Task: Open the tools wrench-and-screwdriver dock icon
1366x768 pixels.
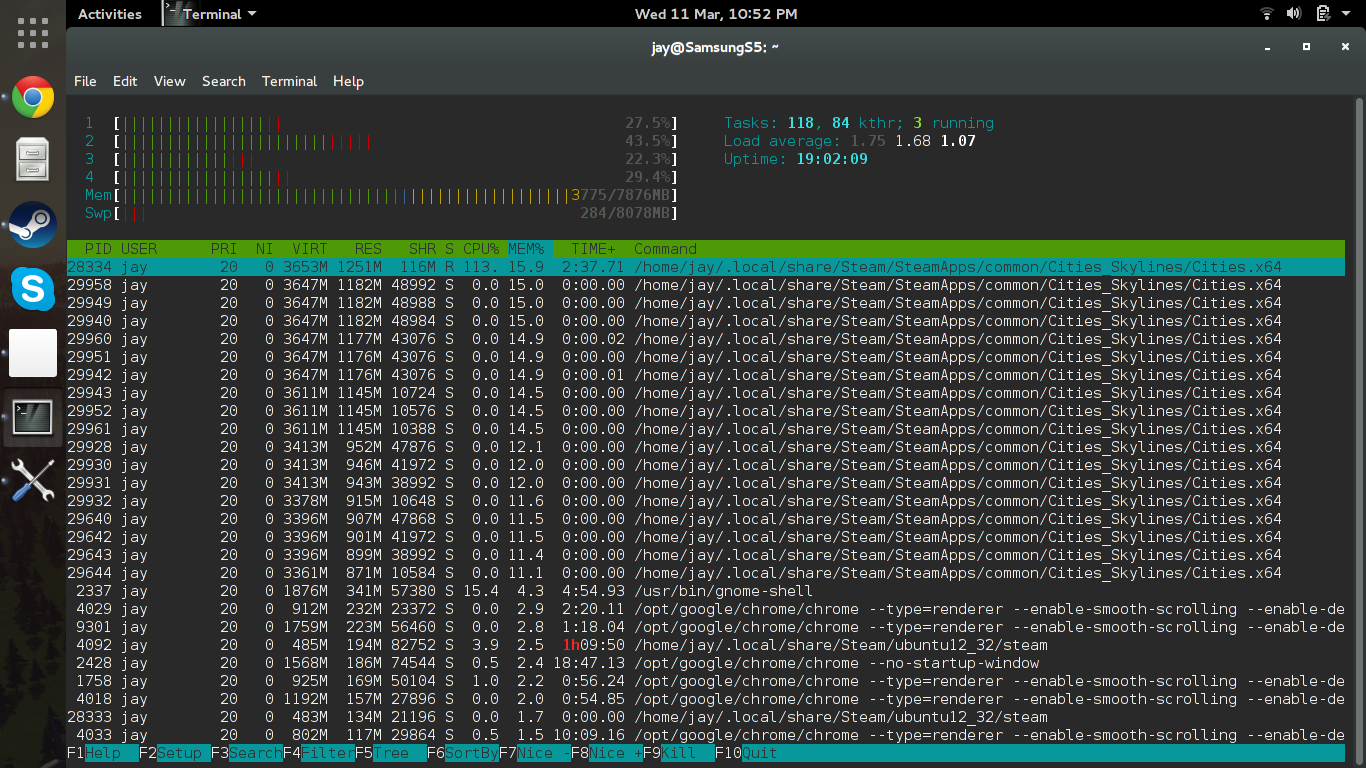Action: point(33,481)
